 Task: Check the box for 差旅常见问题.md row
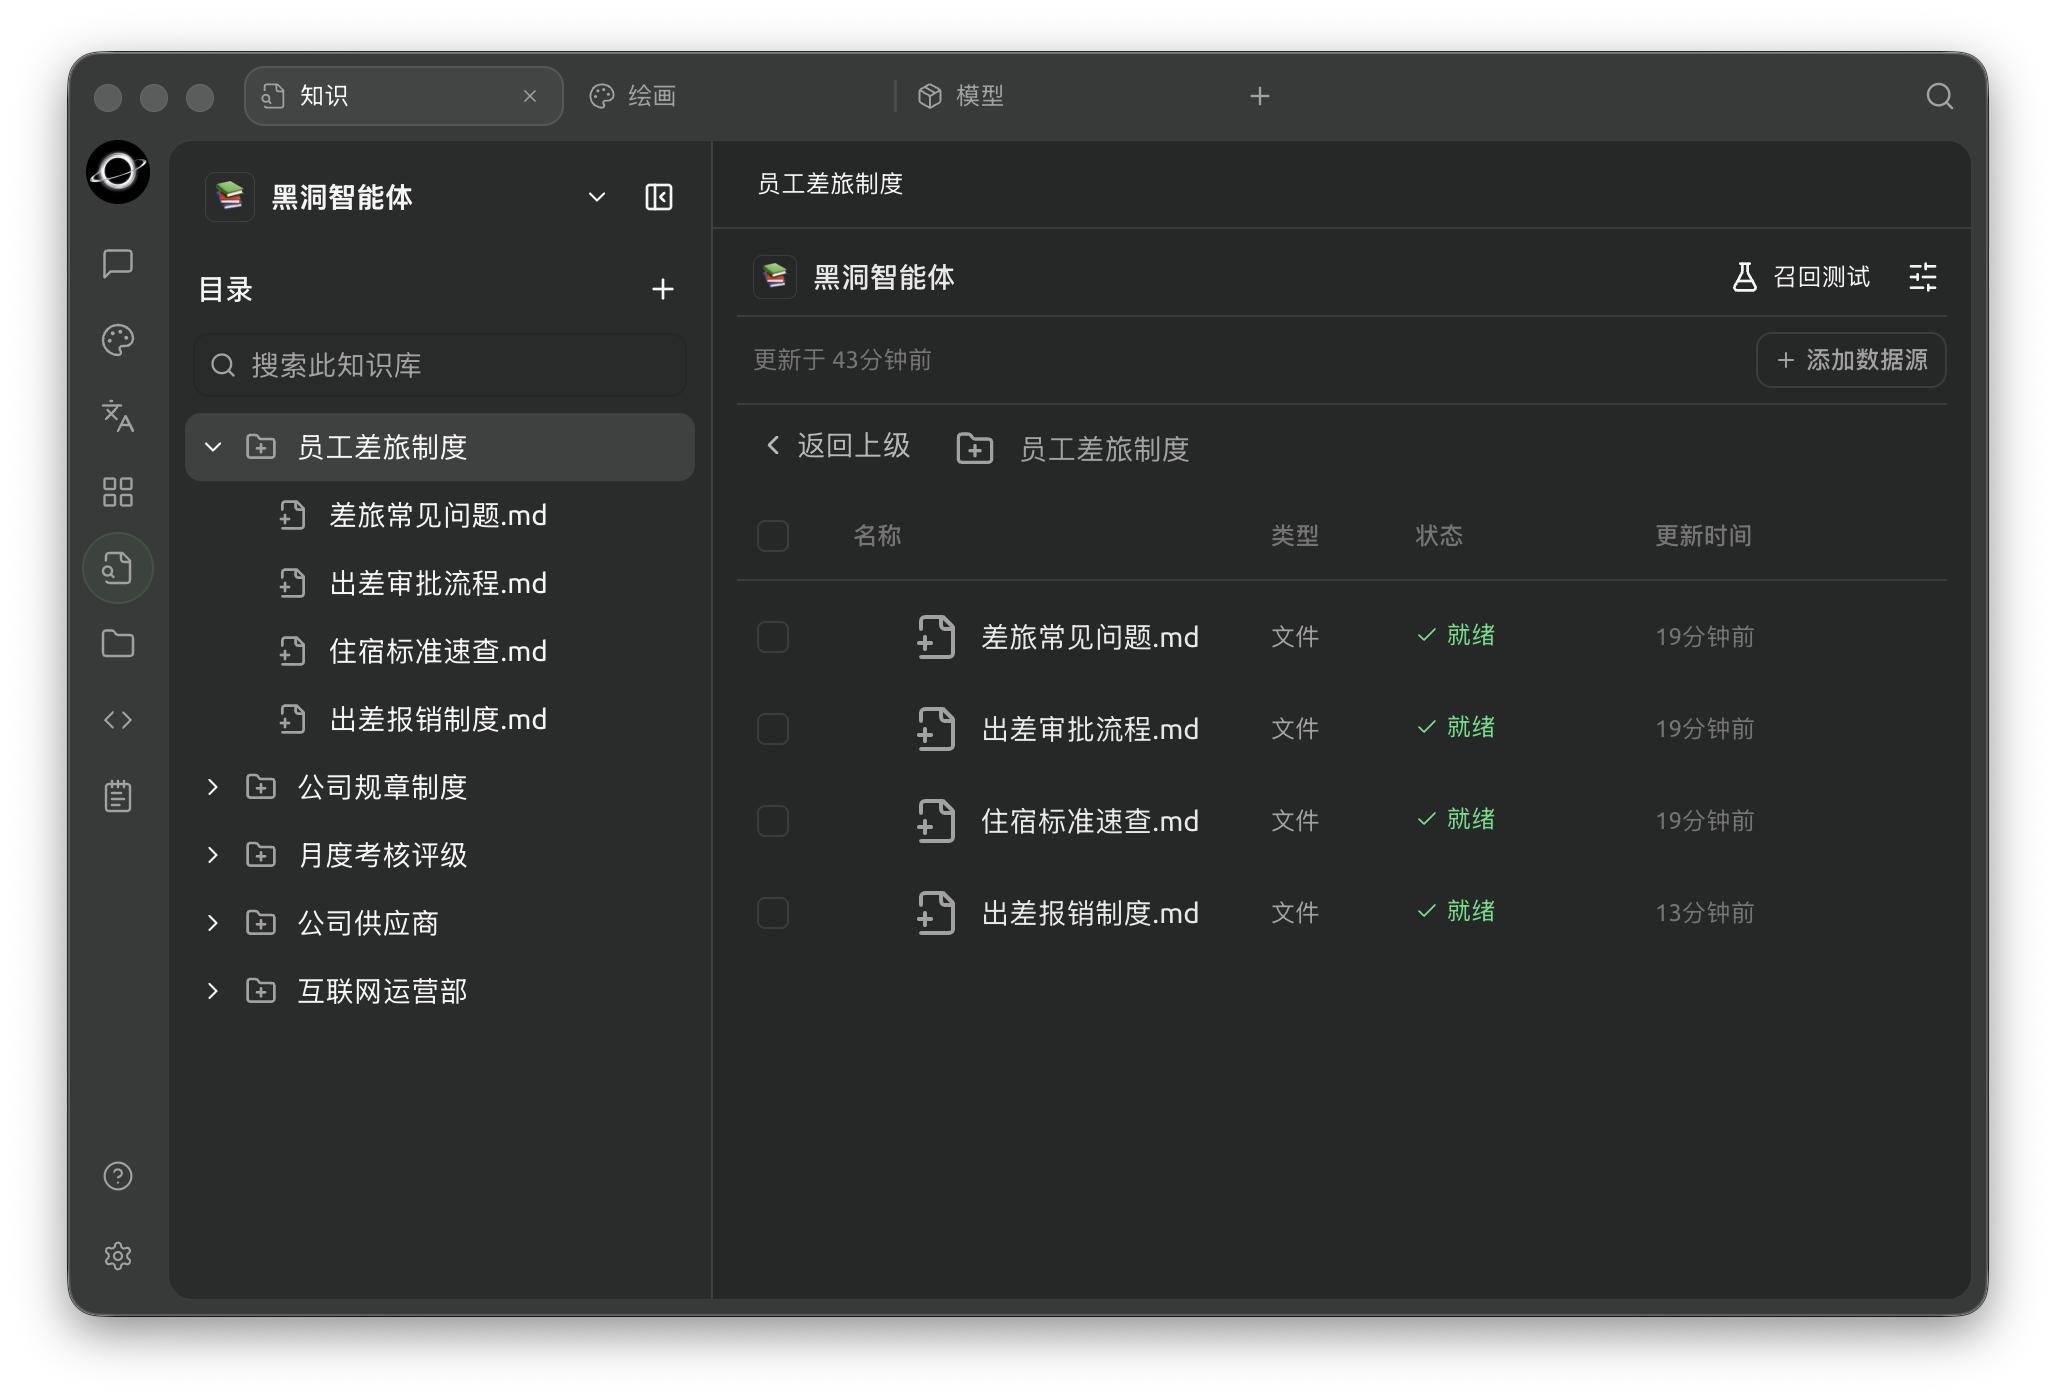click(x=773, y=637)
